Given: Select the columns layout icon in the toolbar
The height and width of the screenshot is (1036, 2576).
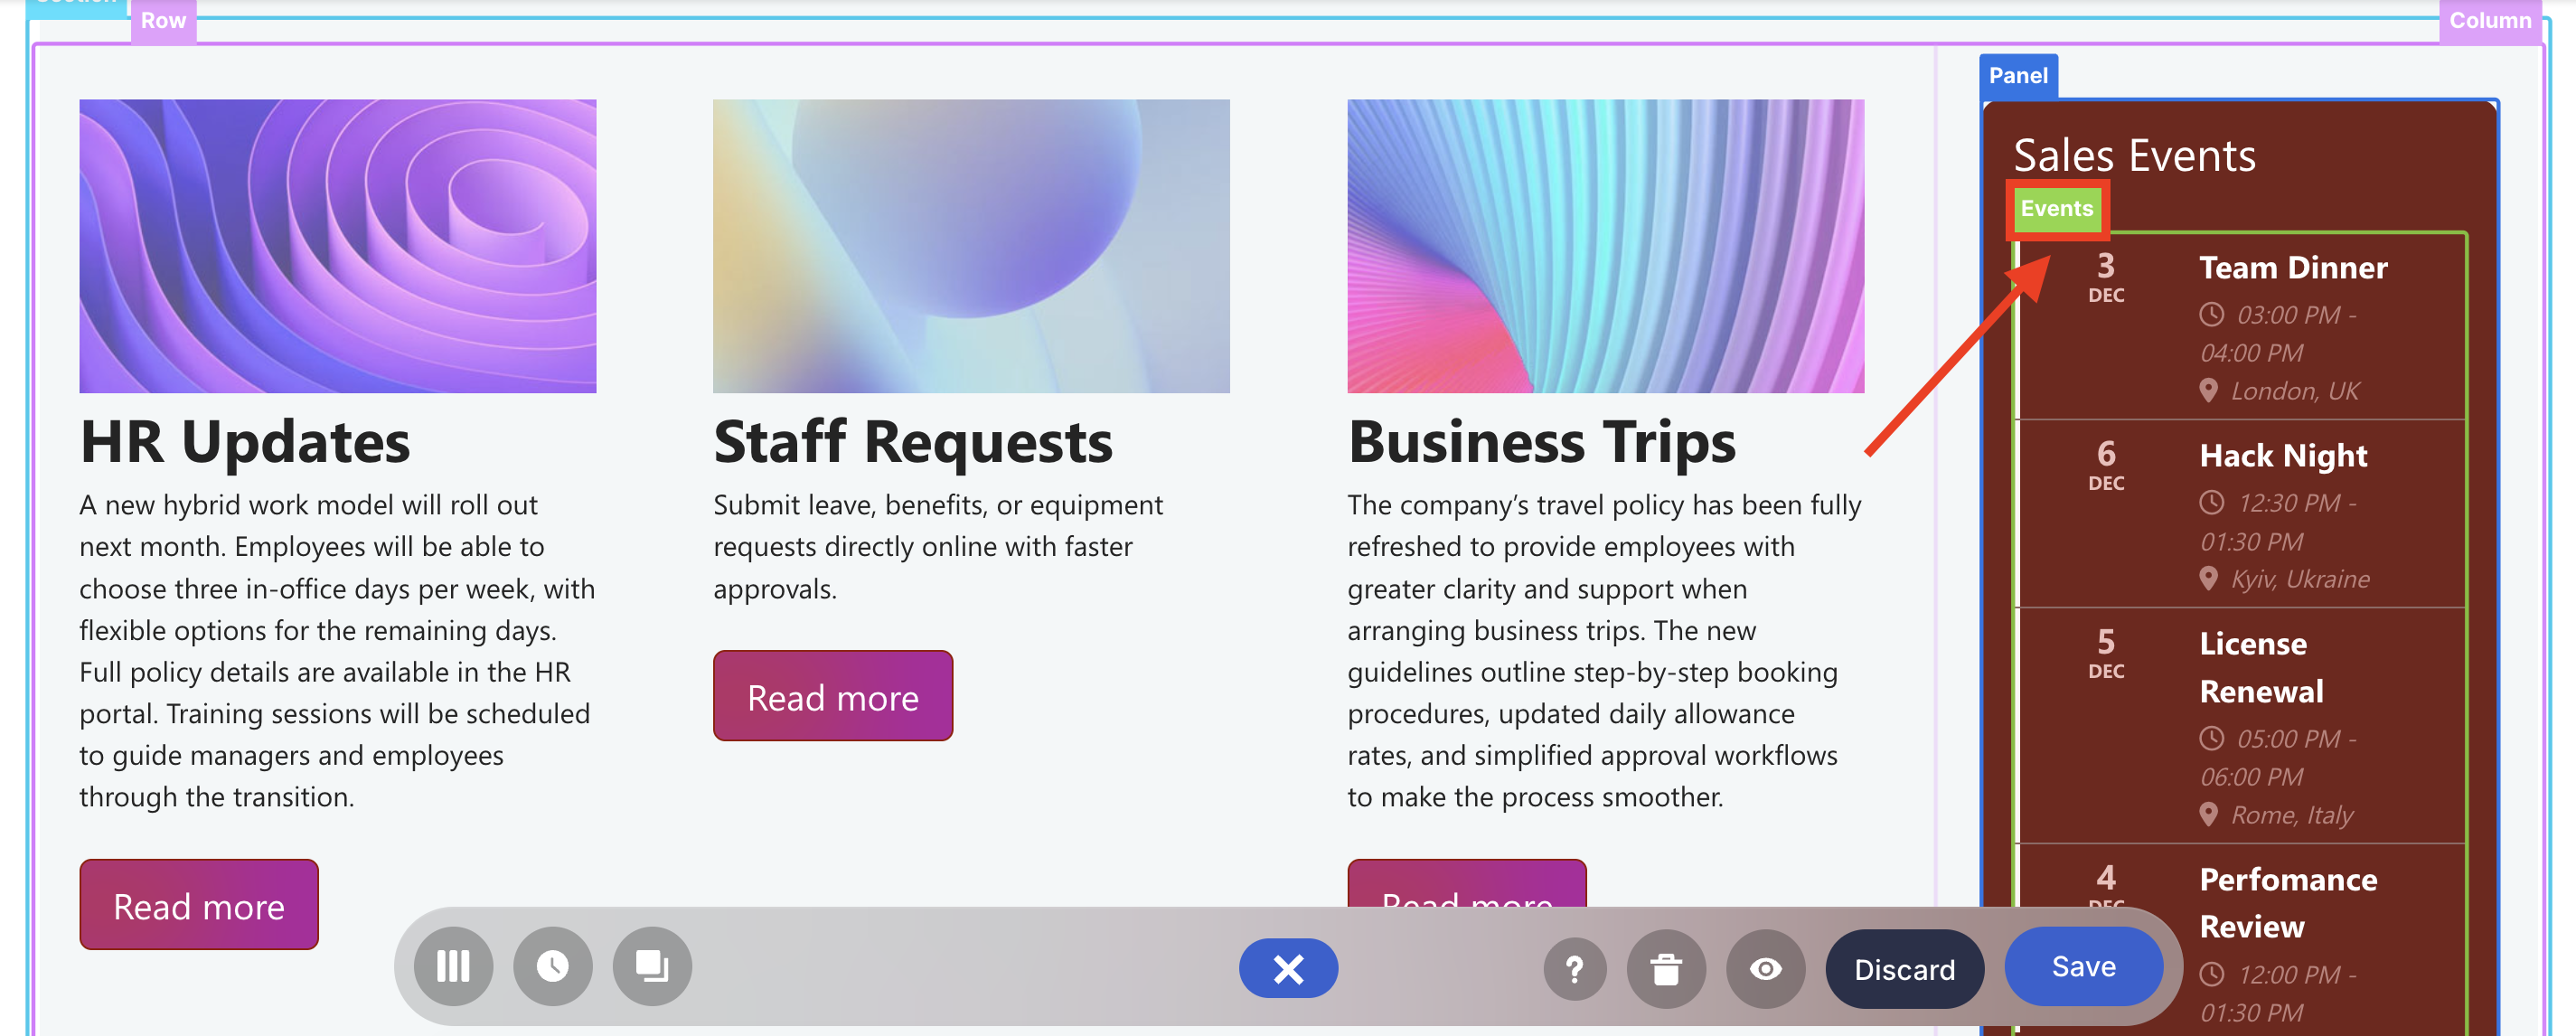Looking at the screenshot, I should point(453,967).
